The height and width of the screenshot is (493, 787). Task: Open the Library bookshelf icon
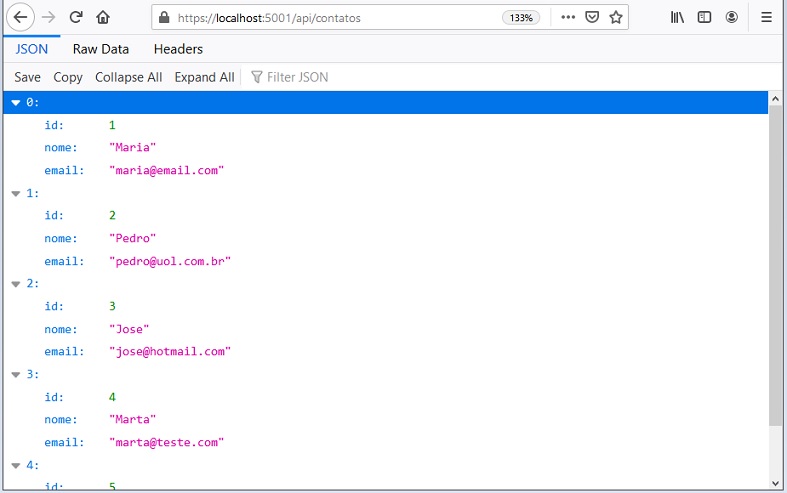click(677, 17)
